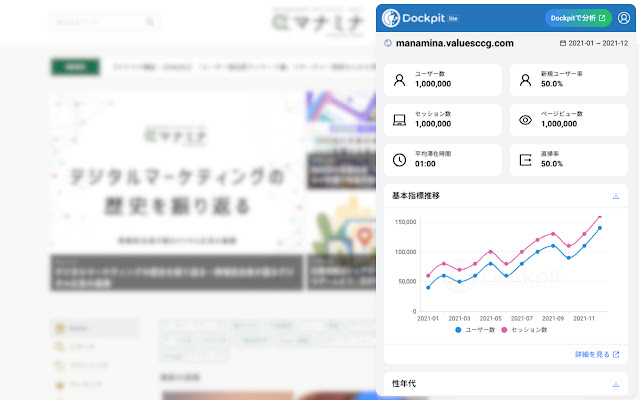The height and width of the screenshot is (400, 640).
Task: Click the last blue ユーザー数 data point
Action: [600, 228]
